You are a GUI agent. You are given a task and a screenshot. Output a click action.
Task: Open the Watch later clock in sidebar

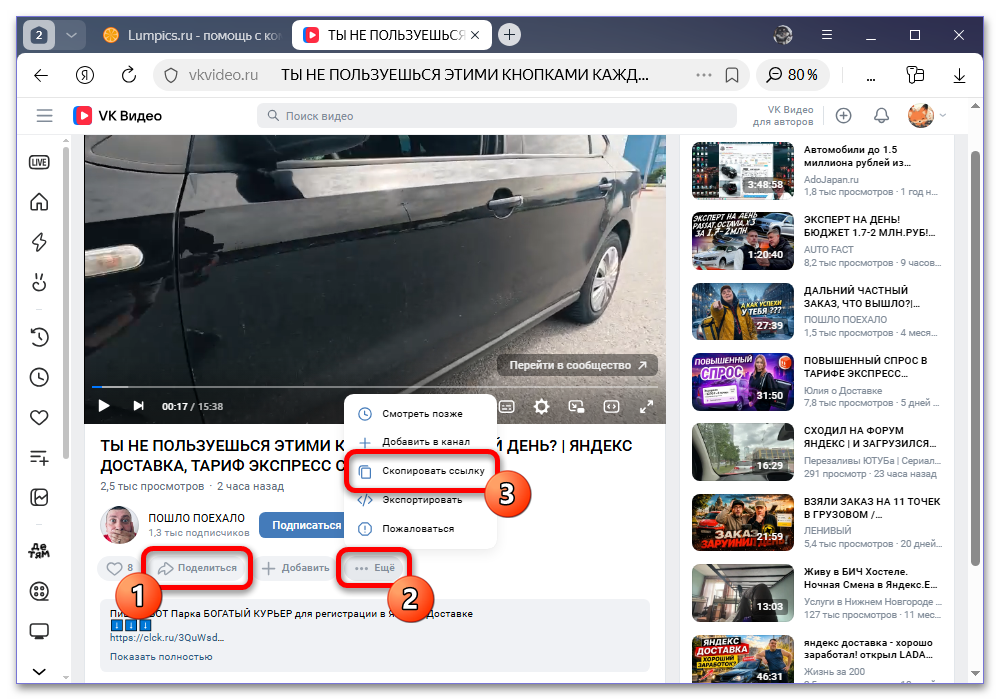(x=39, y=377)
